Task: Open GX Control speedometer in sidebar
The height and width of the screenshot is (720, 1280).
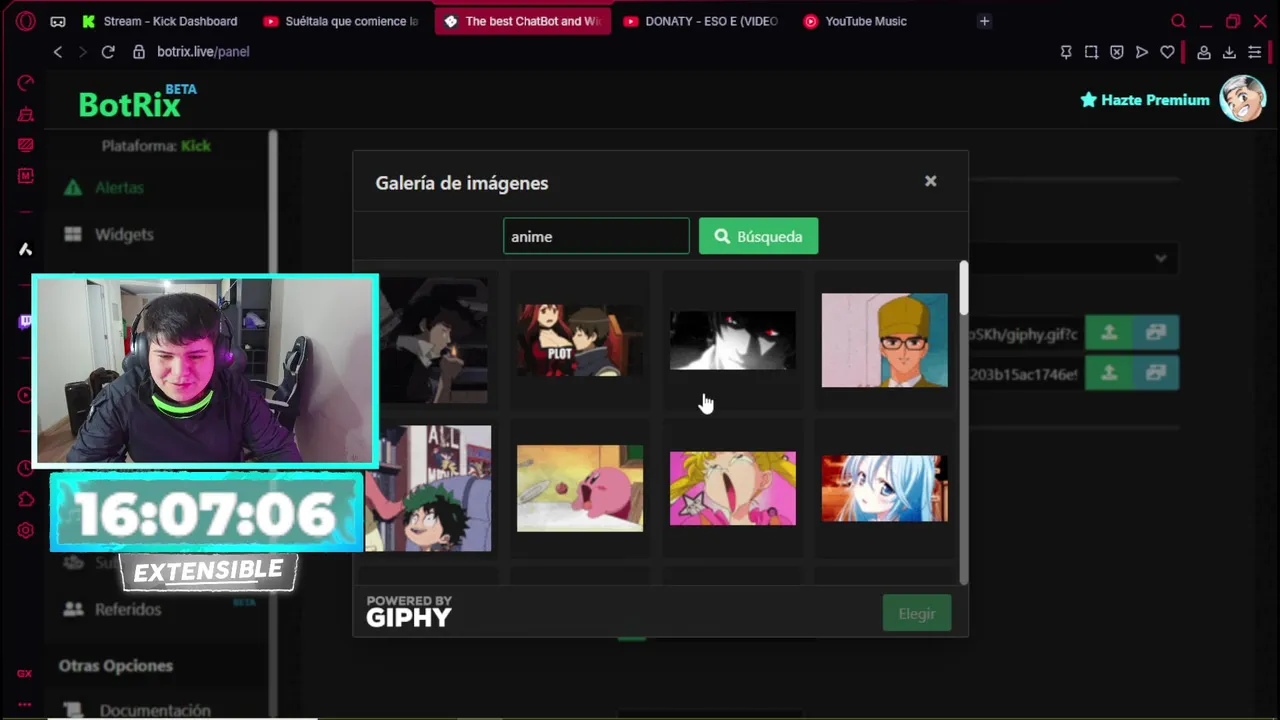Action: [x=26, y=83]
